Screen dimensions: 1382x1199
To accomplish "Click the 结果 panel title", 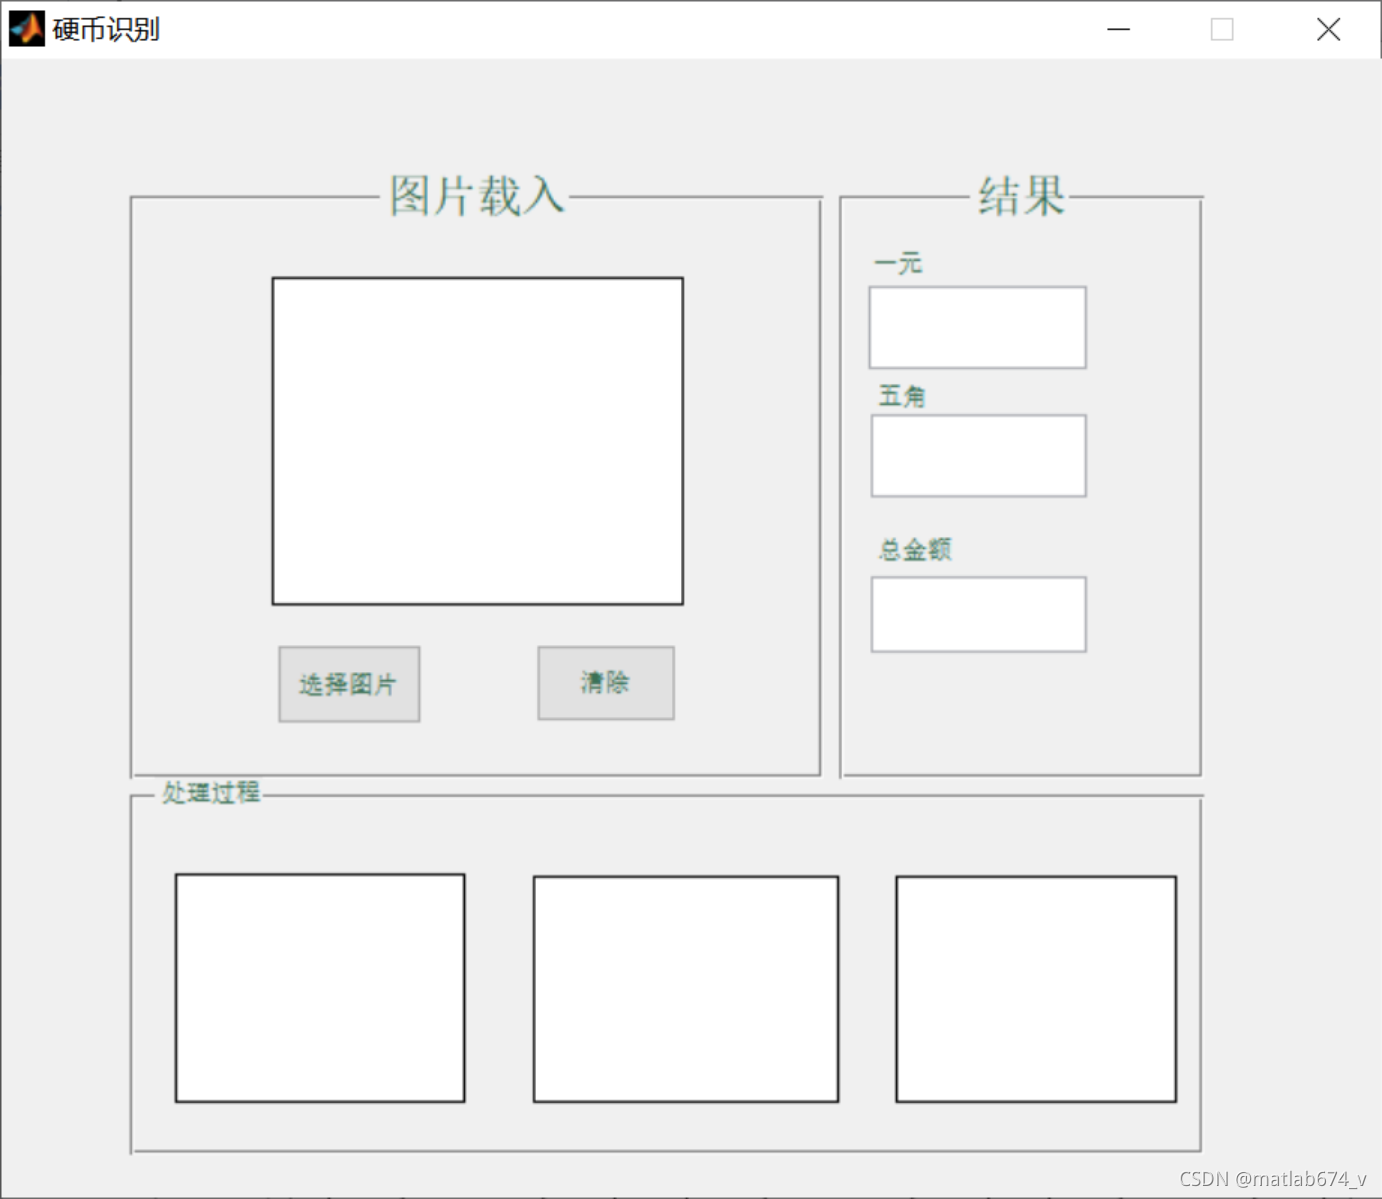I will 1022,196.
